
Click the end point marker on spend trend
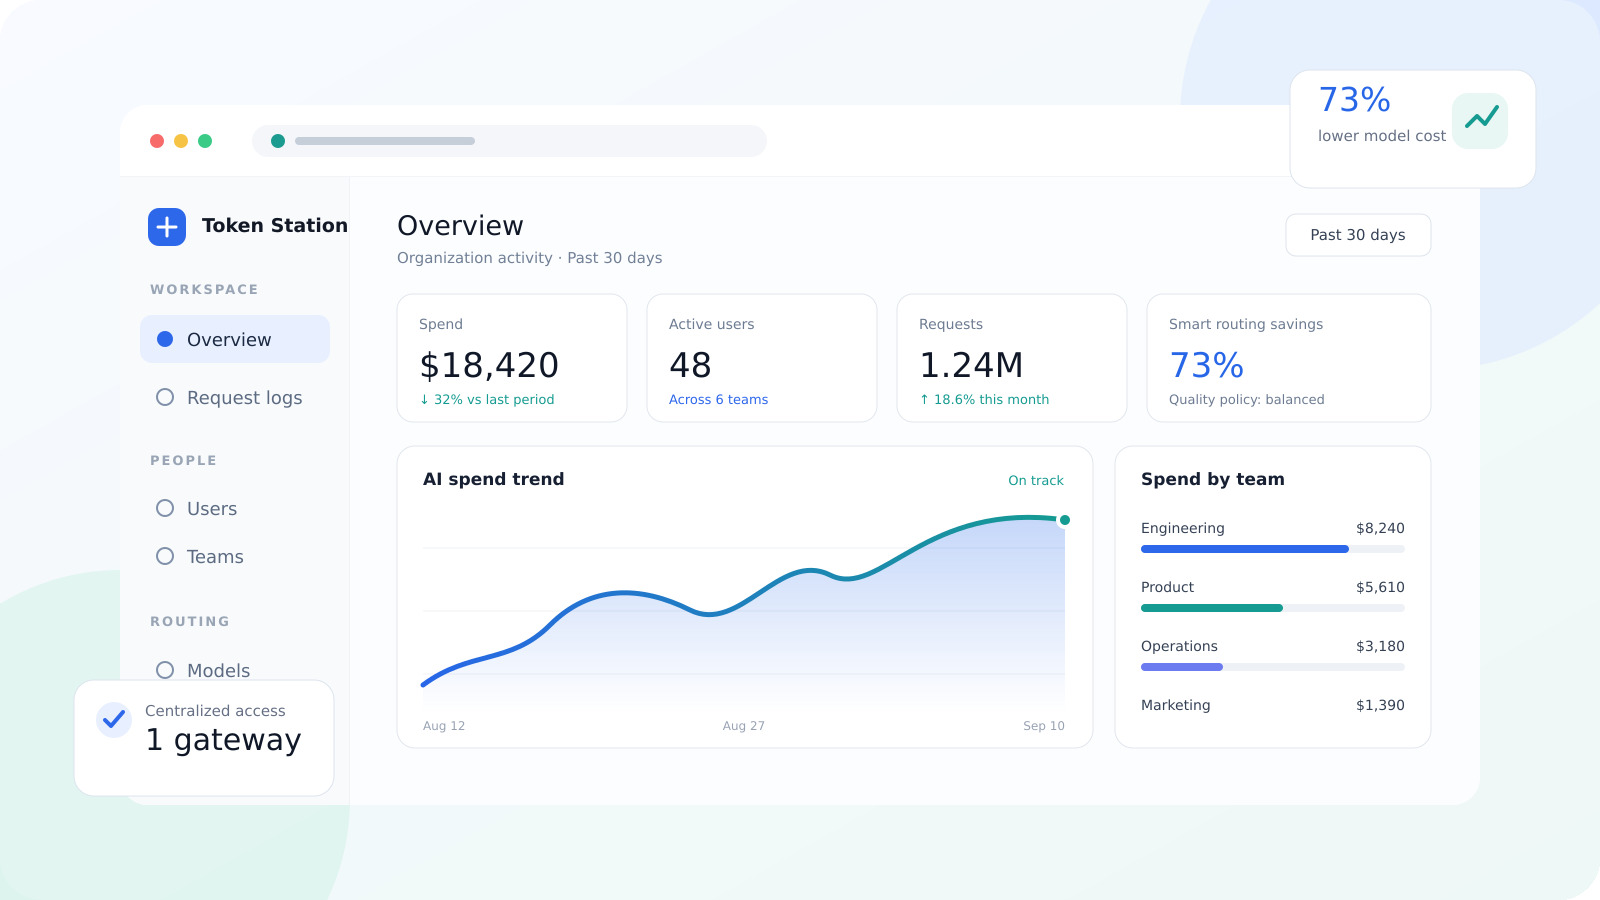tap(1065, 520)
